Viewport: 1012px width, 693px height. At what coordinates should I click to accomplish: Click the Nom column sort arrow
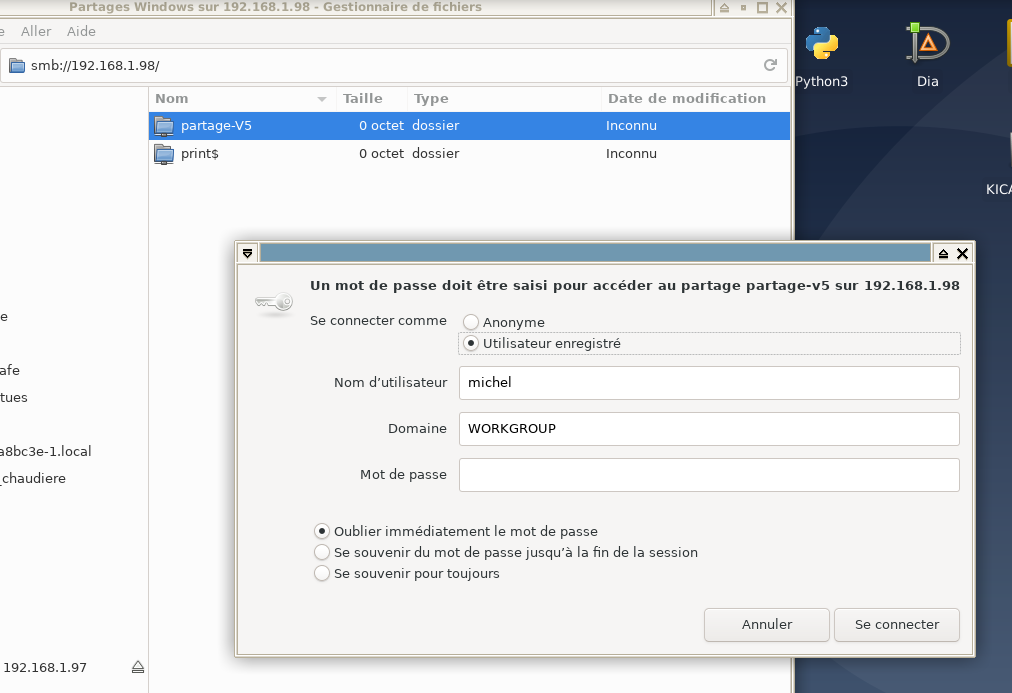[322, 99]
